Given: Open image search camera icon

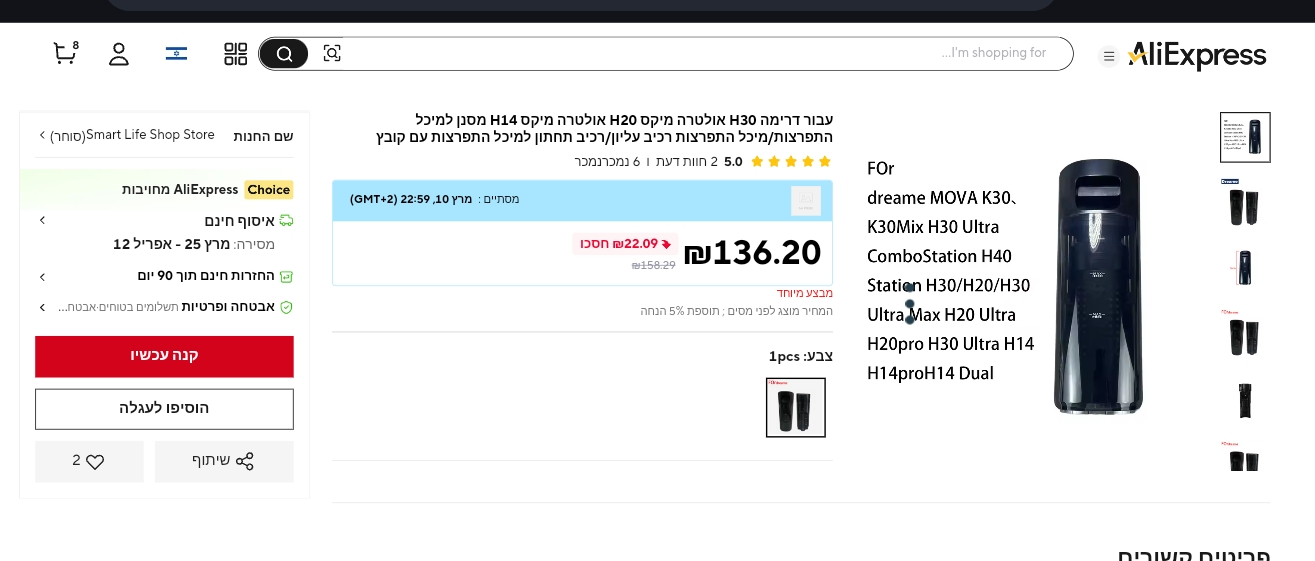Looking at the screenshot, I should 332,54.
